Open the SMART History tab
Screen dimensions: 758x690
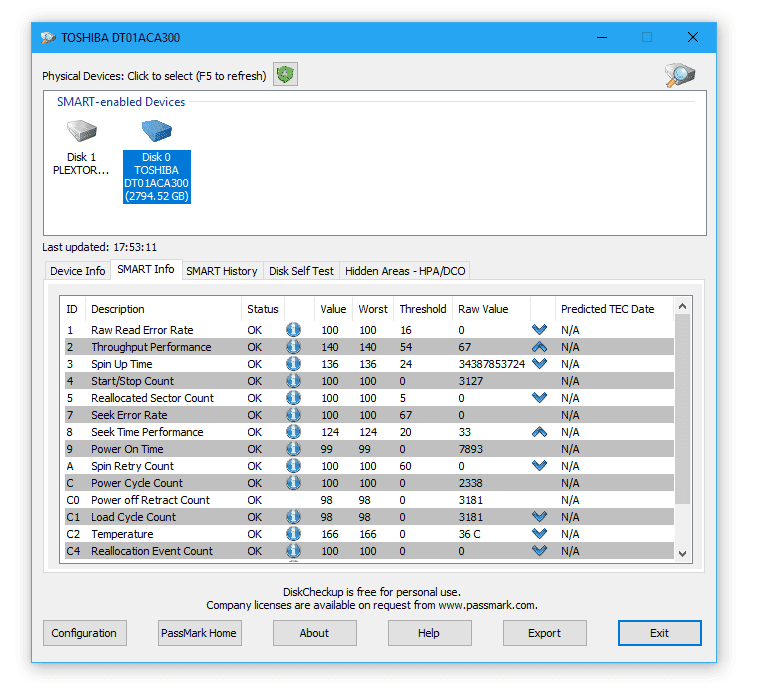click(222, 271)
